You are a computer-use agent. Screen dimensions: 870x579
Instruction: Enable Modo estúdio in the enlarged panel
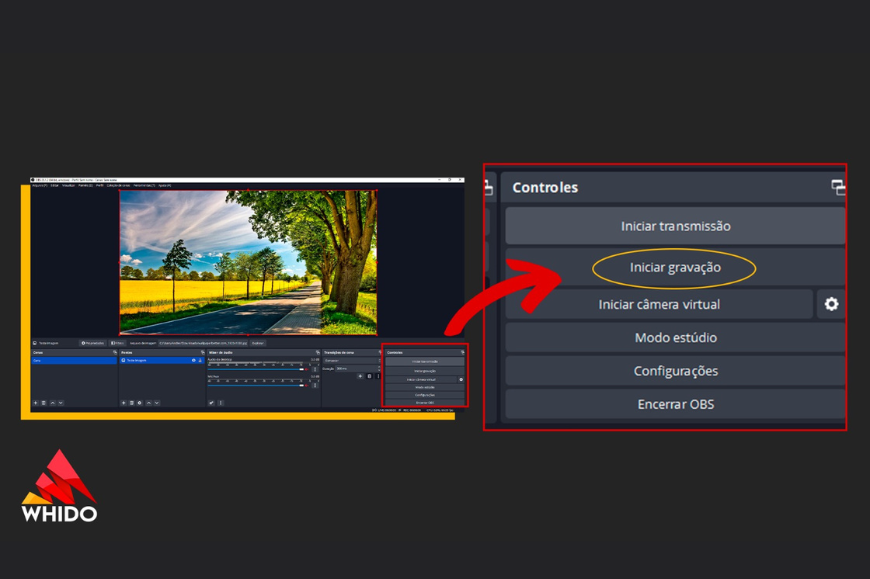click(x=675, y=337)
